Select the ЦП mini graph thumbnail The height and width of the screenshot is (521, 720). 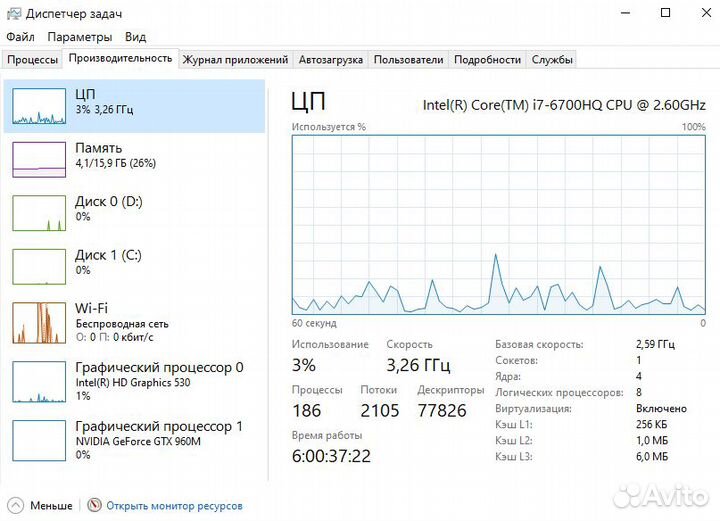coord(39,106)
